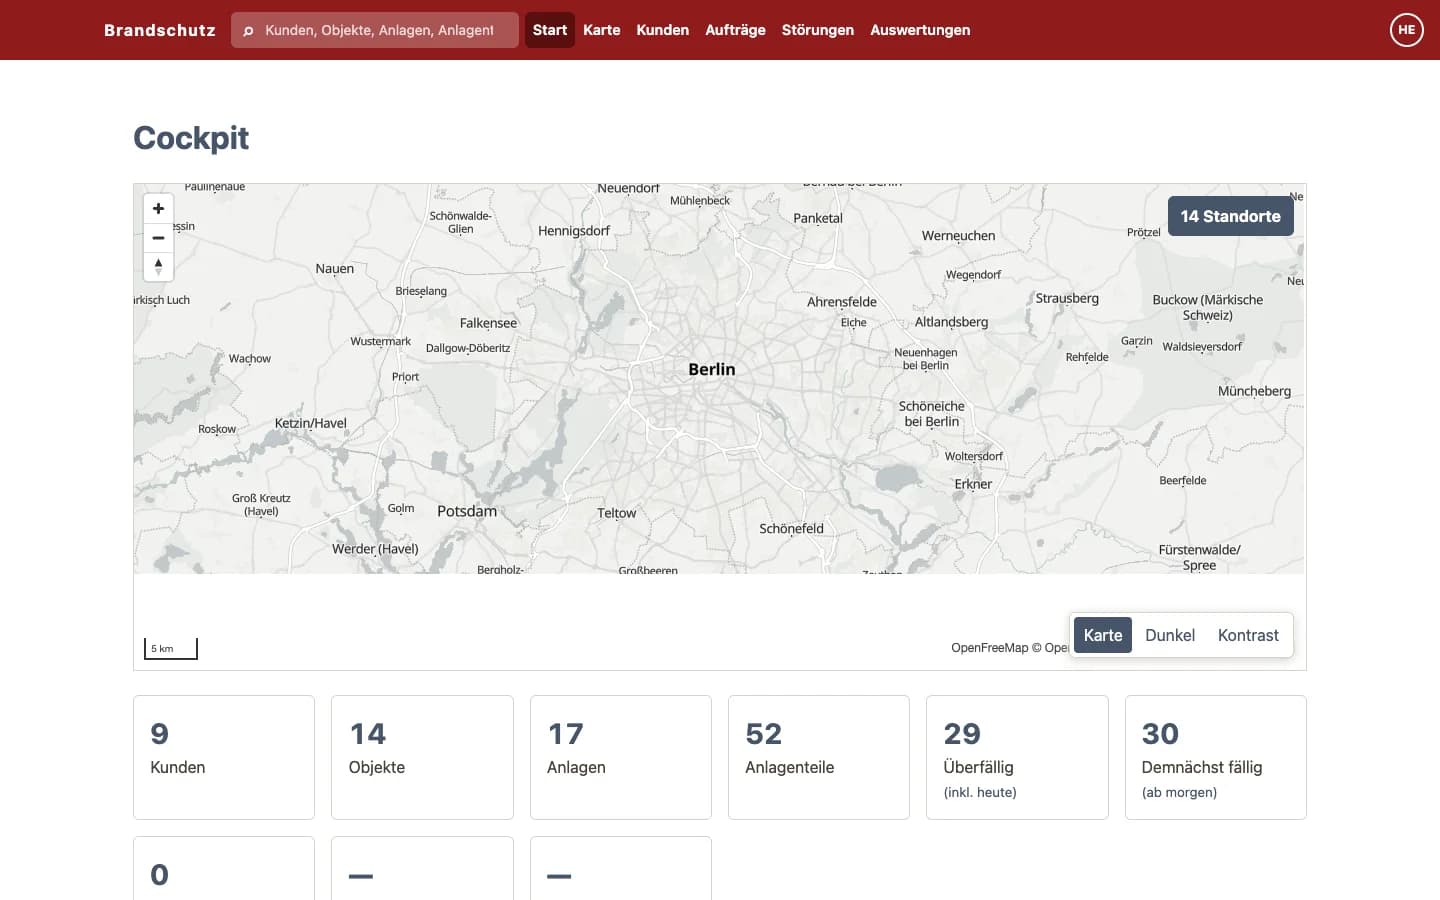Switch map style to Dunkel
Screen dimensions: 1440x900
pos(1170,635)
